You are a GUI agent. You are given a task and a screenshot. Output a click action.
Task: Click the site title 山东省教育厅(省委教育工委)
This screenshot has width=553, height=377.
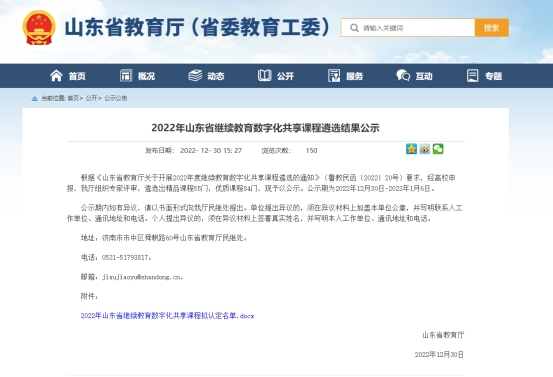click(198, 28)
